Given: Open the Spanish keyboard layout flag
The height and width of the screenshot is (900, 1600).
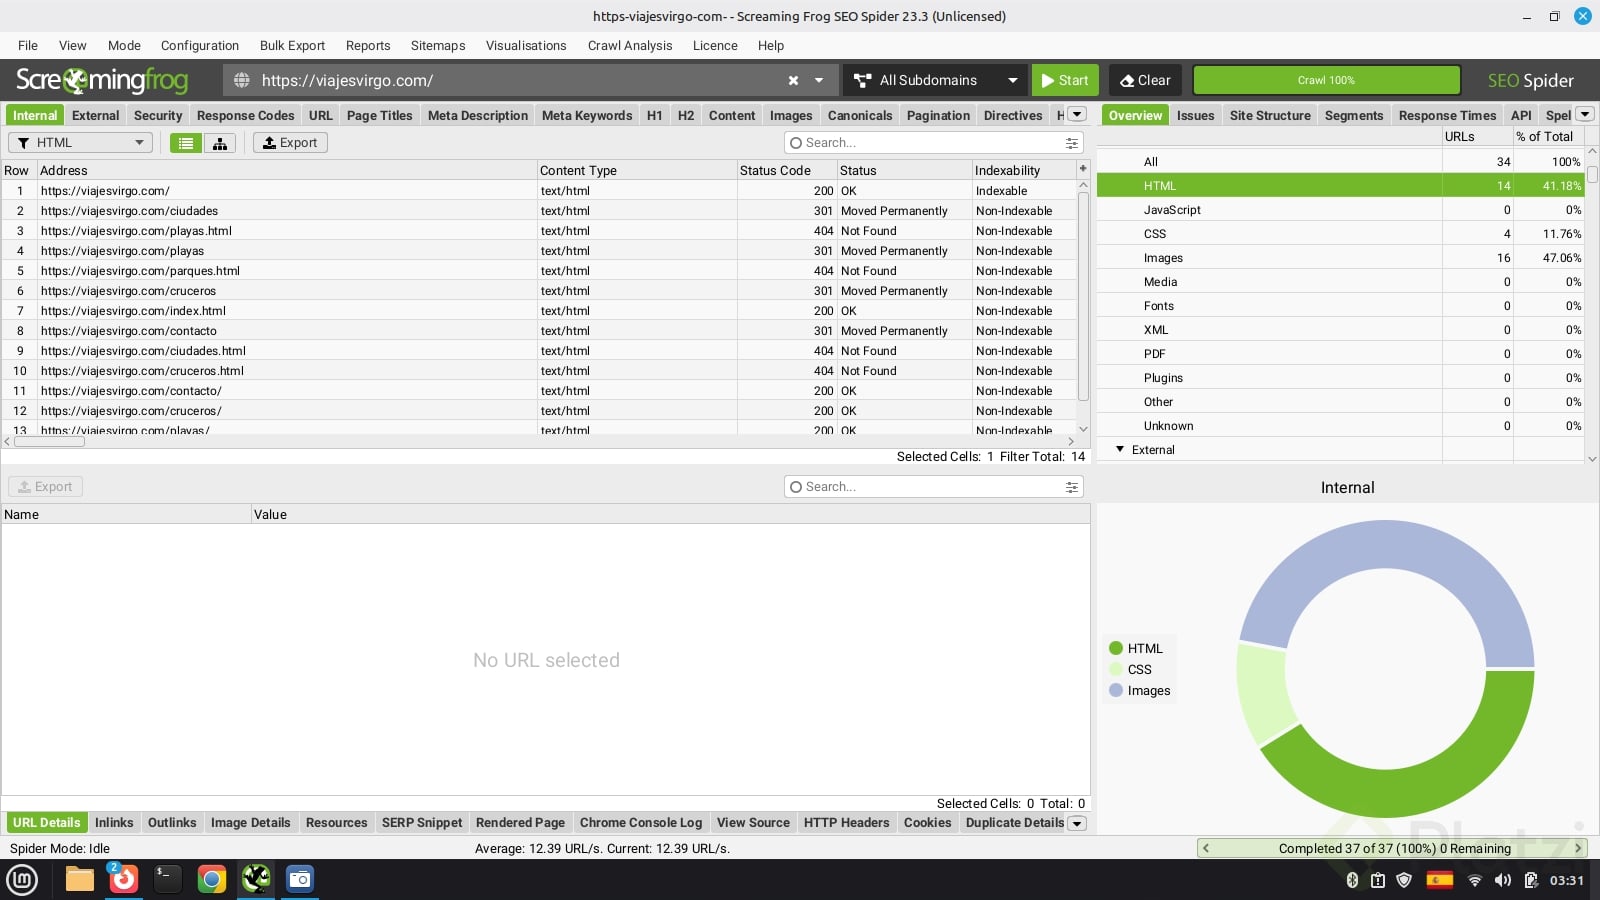Looking at the screenshot, I should pyautogui.click(x=1440, y=880).
